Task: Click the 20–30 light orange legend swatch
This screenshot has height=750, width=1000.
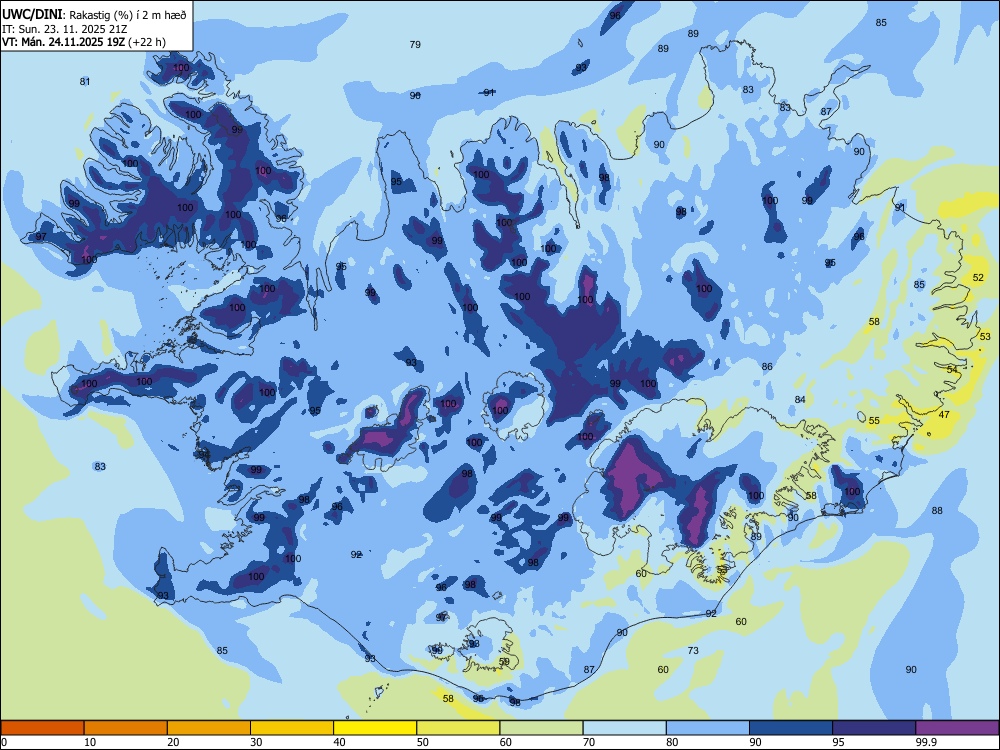Action: (209, 728)
